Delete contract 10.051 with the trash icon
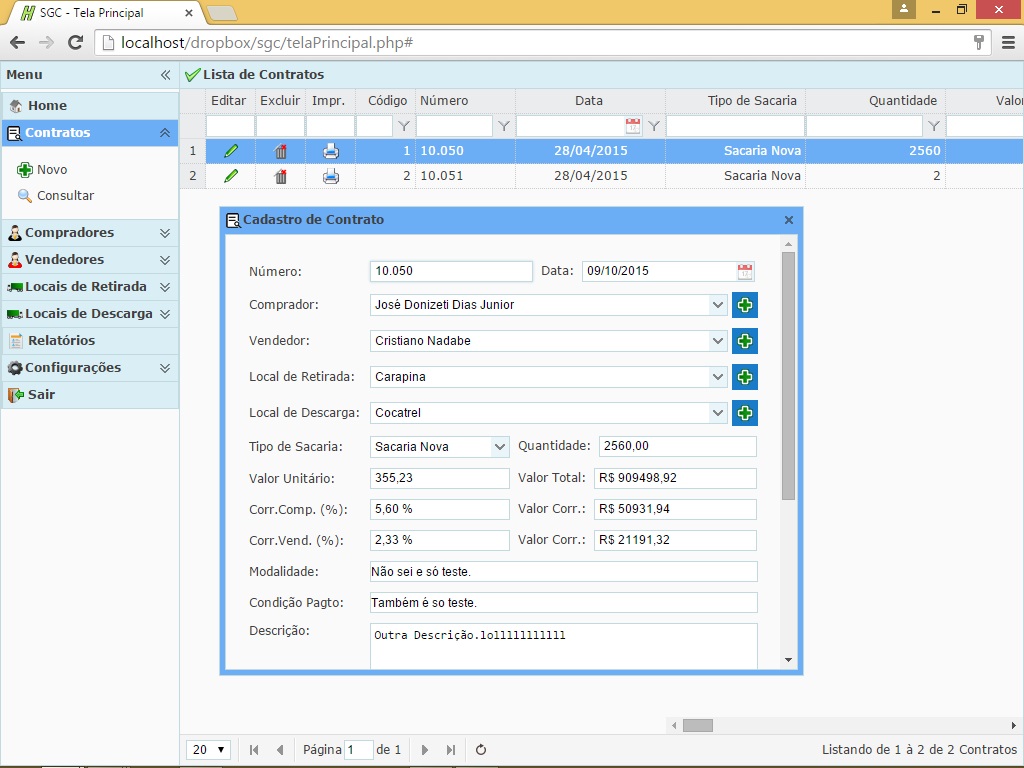 281,176
